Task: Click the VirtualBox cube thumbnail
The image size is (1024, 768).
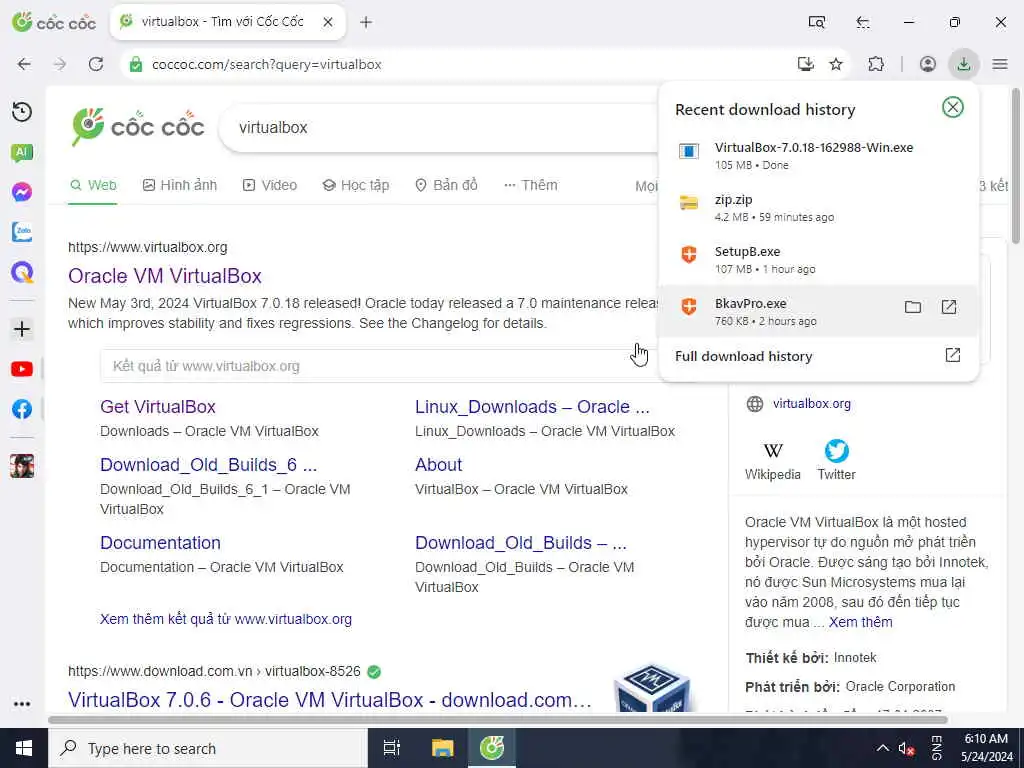Action: point(653,687)
